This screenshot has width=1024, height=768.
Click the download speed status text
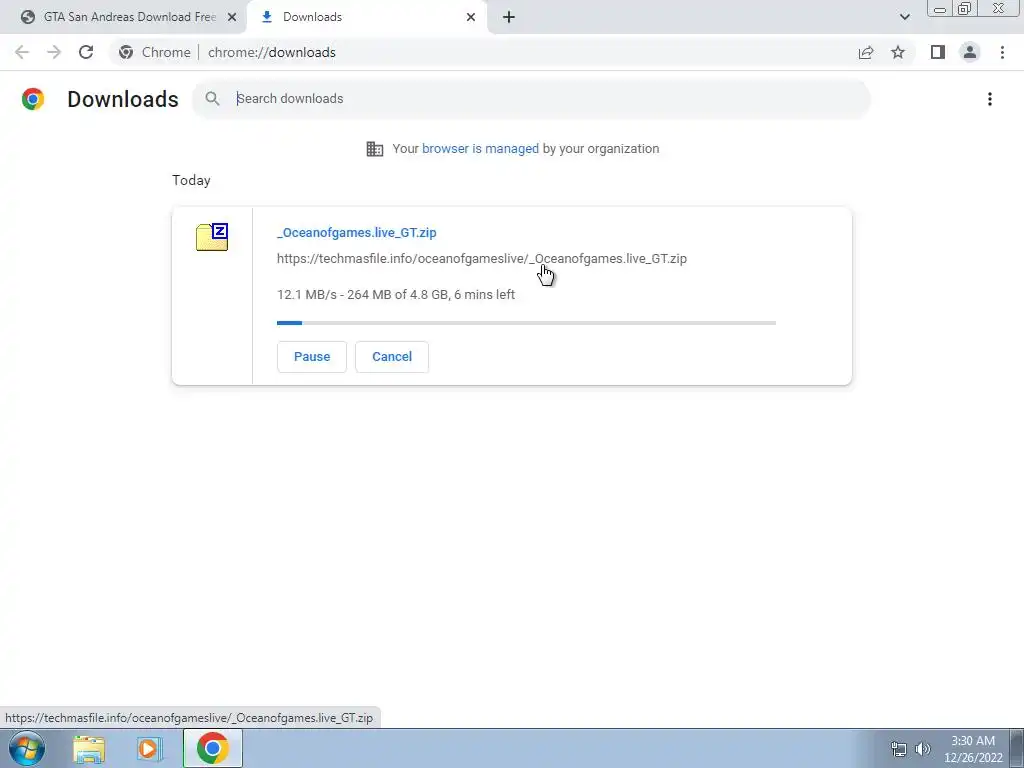tap(396, 295)
